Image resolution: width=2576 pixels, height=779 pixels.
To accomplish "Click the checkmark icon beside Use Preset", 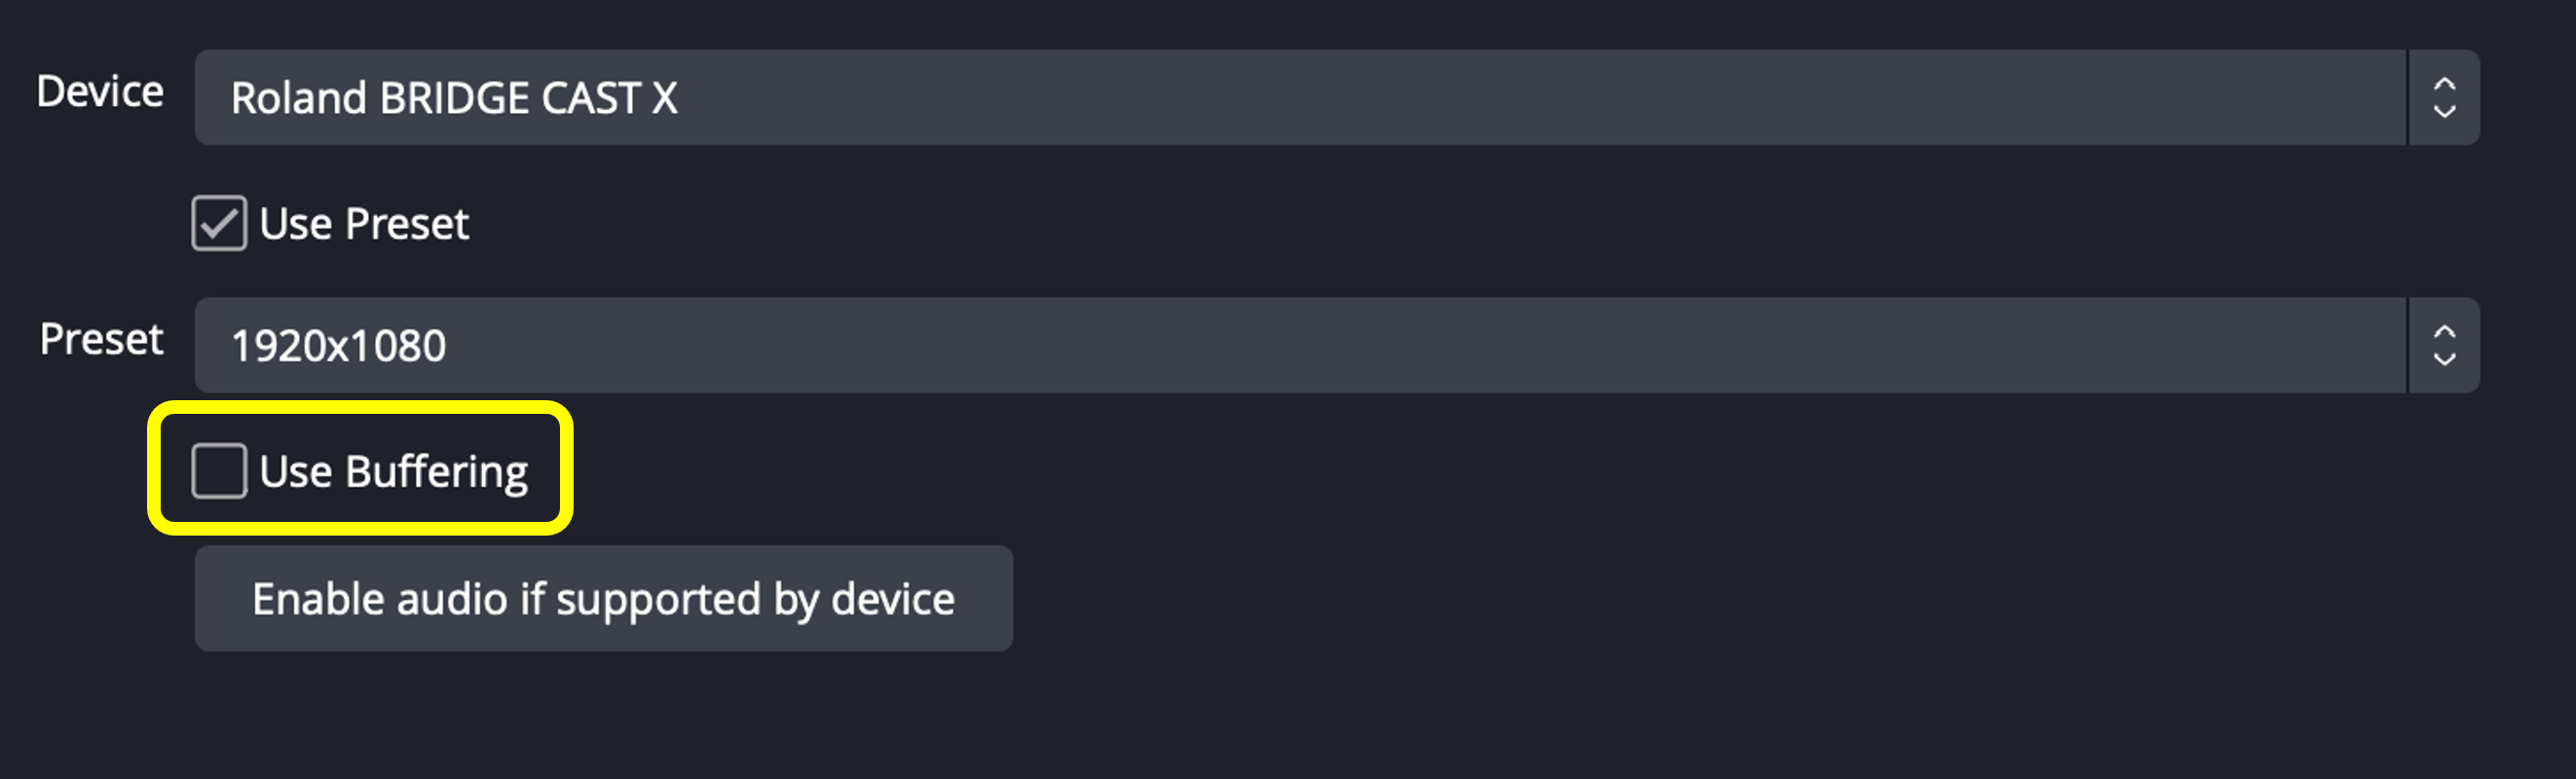I will [x=219, y=223].
